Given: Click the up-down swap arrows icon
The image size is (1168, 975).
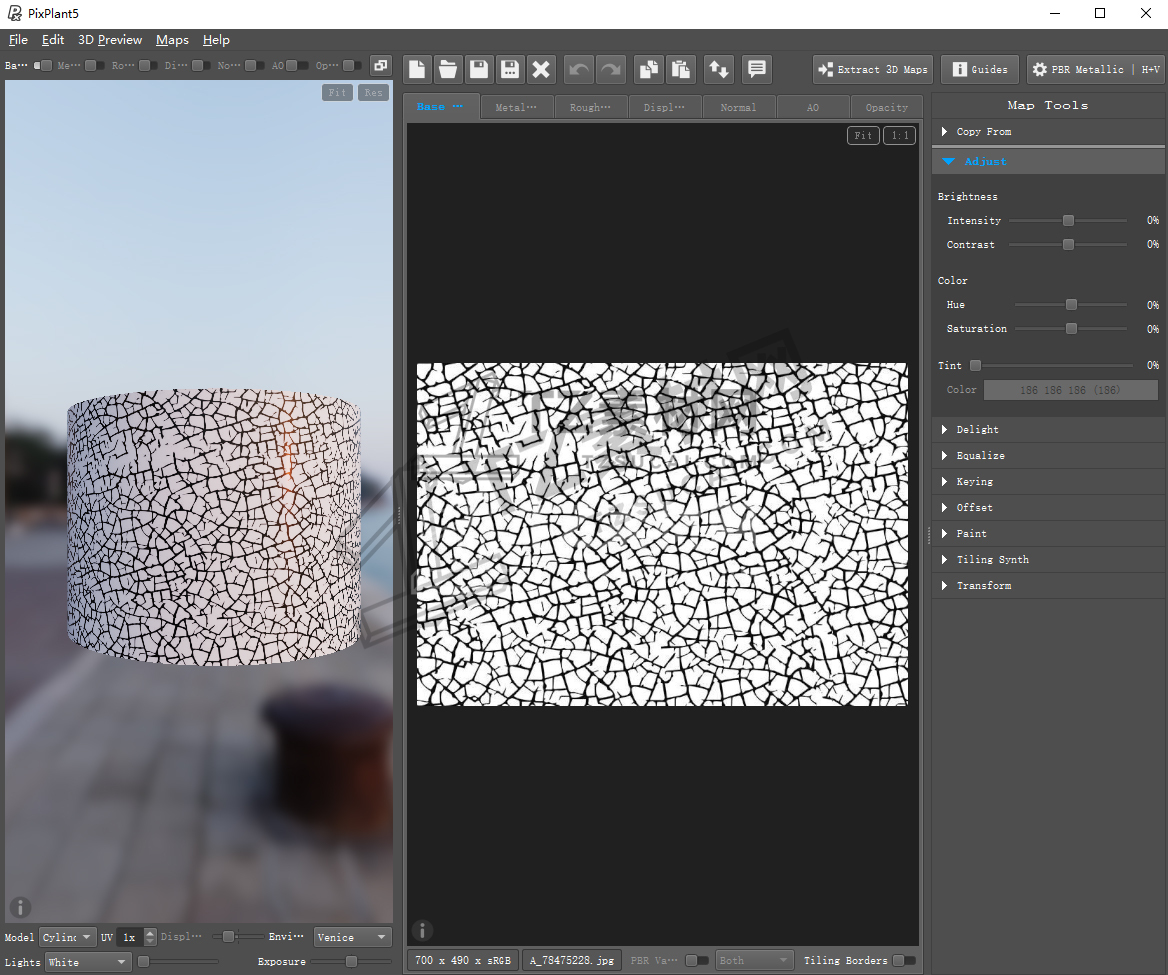Looking at the screenshot, I should 718,69.
